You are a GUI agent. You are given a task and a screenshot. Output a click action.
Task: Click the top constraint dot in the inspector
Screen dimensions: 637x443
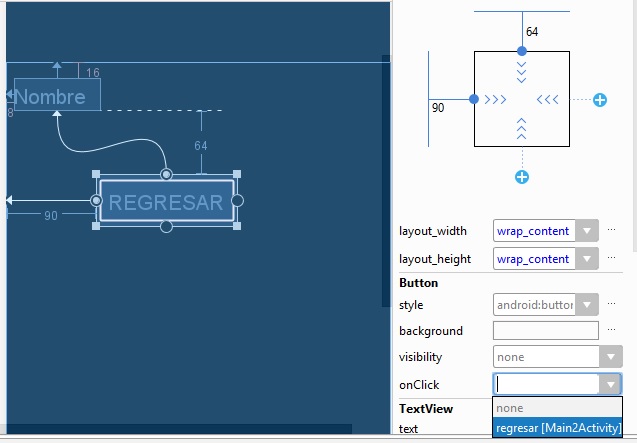click(x=521, y=51)
